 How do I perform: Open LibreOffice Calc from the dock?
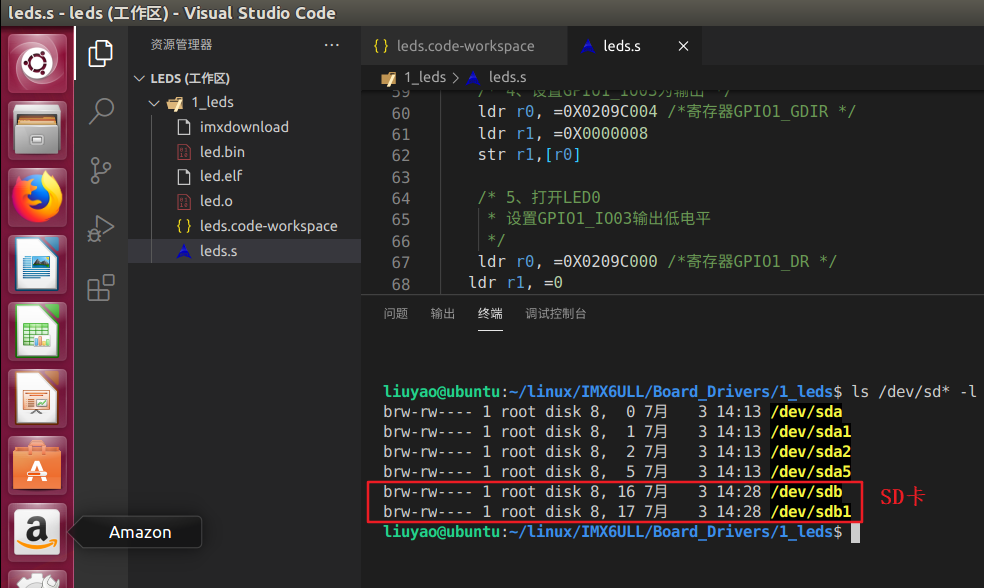38,331
